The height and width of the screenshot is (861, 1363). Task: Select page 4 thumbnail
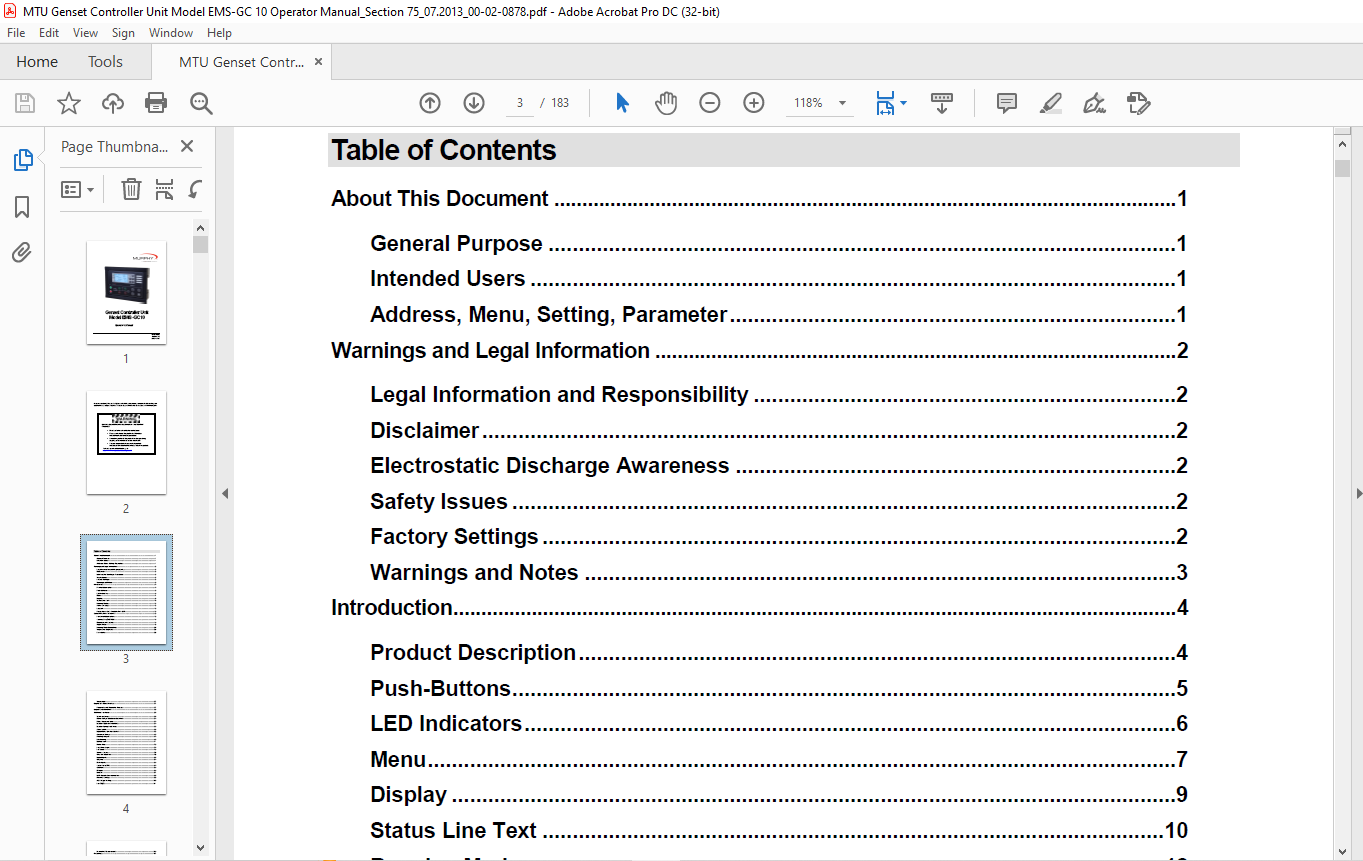click(x=126, y=742)
